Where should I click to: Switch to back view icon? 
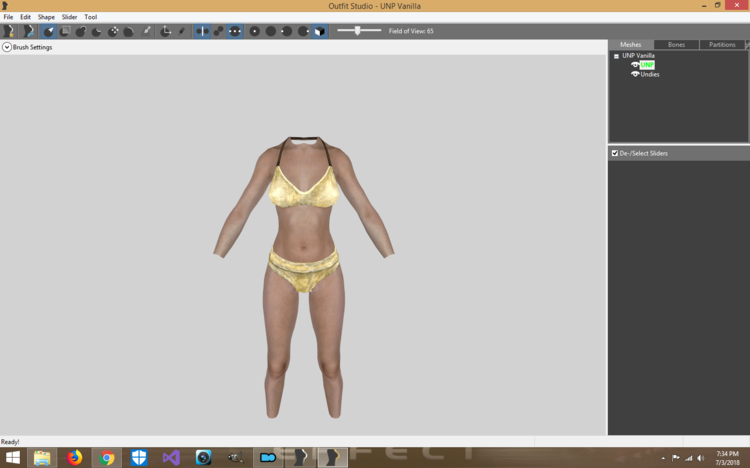(271, 31)
